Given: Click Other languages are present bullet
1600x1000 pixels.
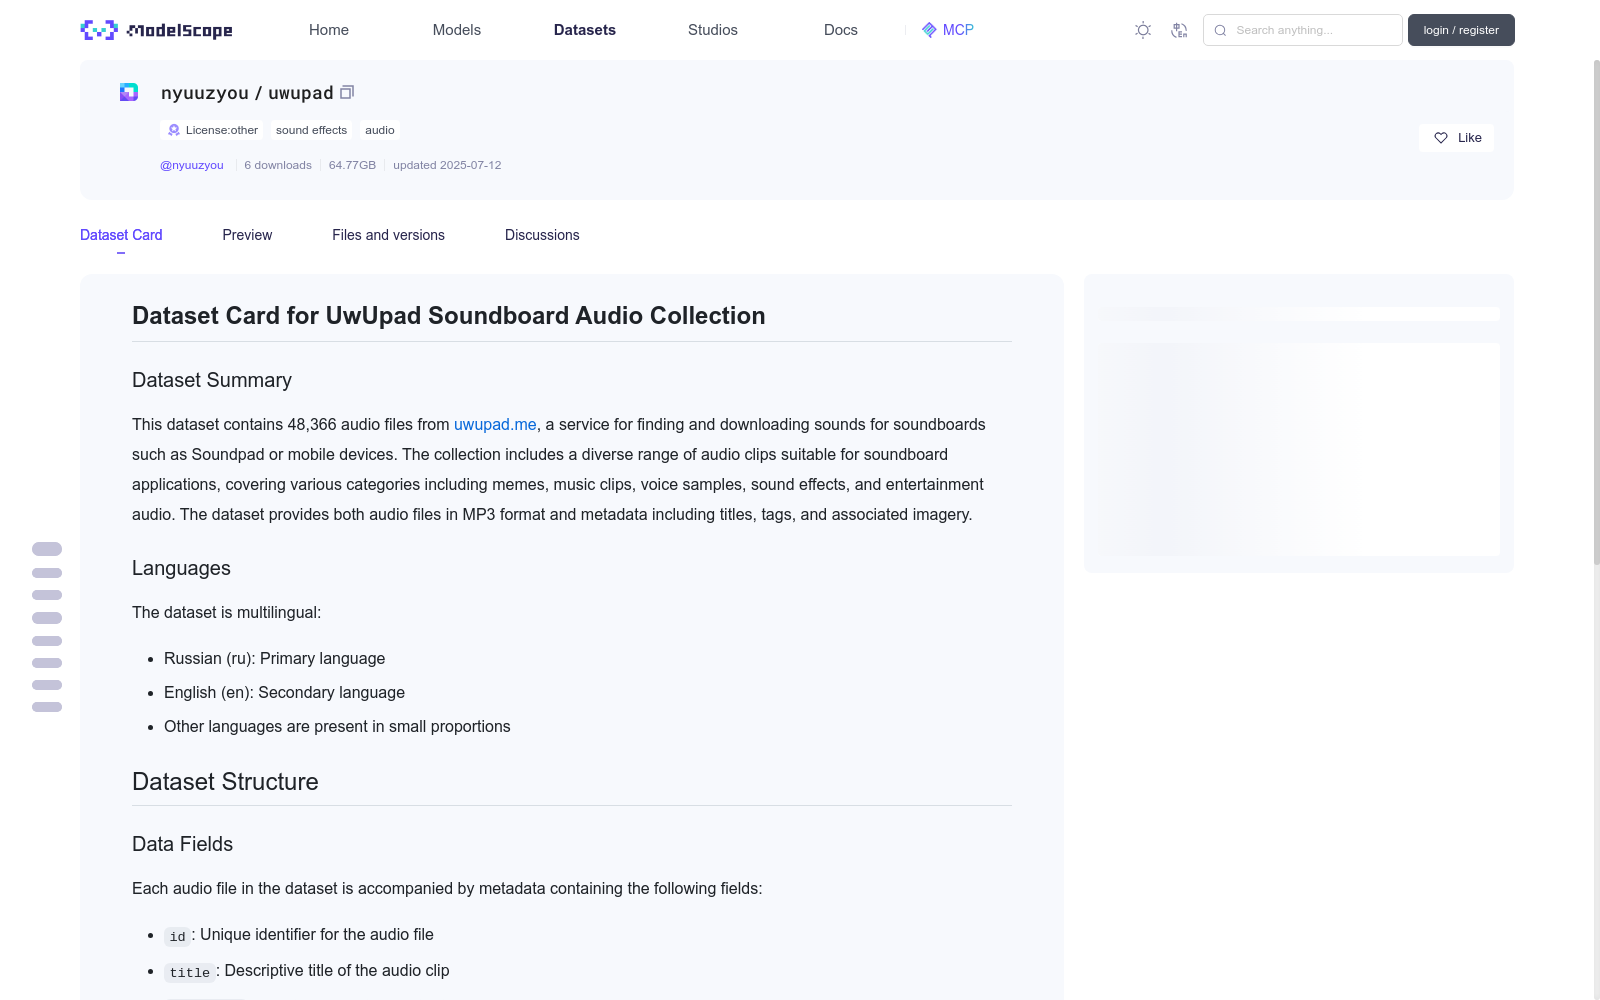Looking at the screenshot, I should click(x=337, y=727).
